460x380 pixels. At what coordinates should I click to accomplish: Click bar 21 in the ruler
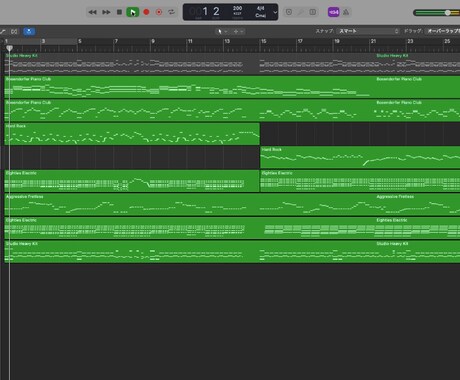(x=373, y=41)
